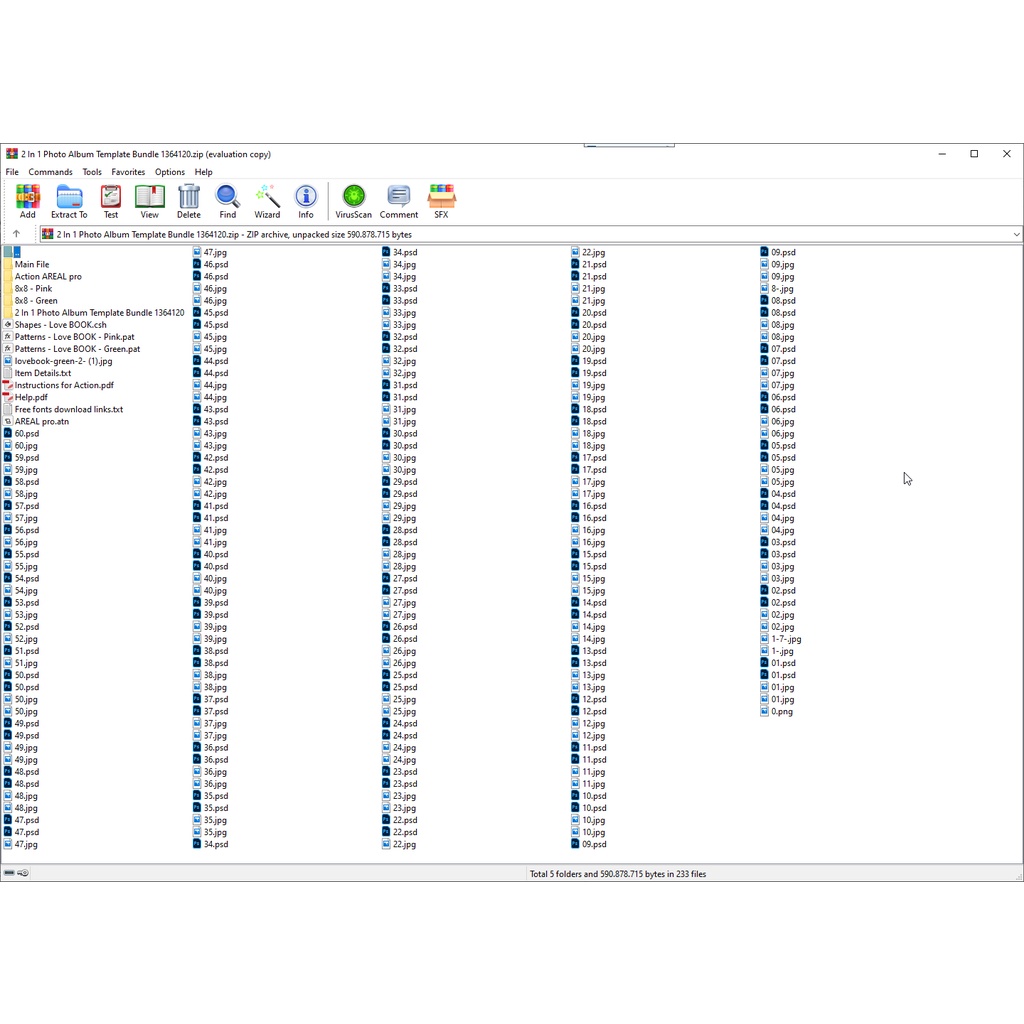Screen dimensions: 1024x1024
Task: Select the Item Details.txt file
Action: [x=43, y=373]
